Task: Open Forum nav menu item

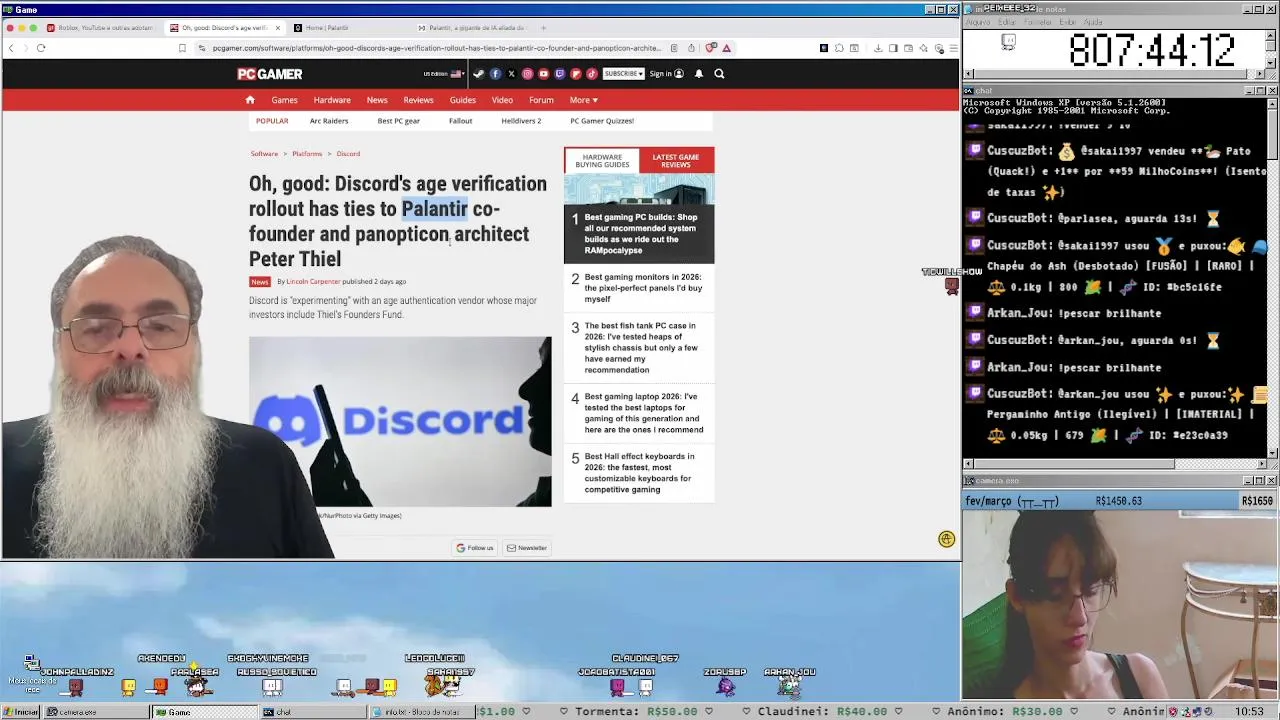Action: coord(541,100)
